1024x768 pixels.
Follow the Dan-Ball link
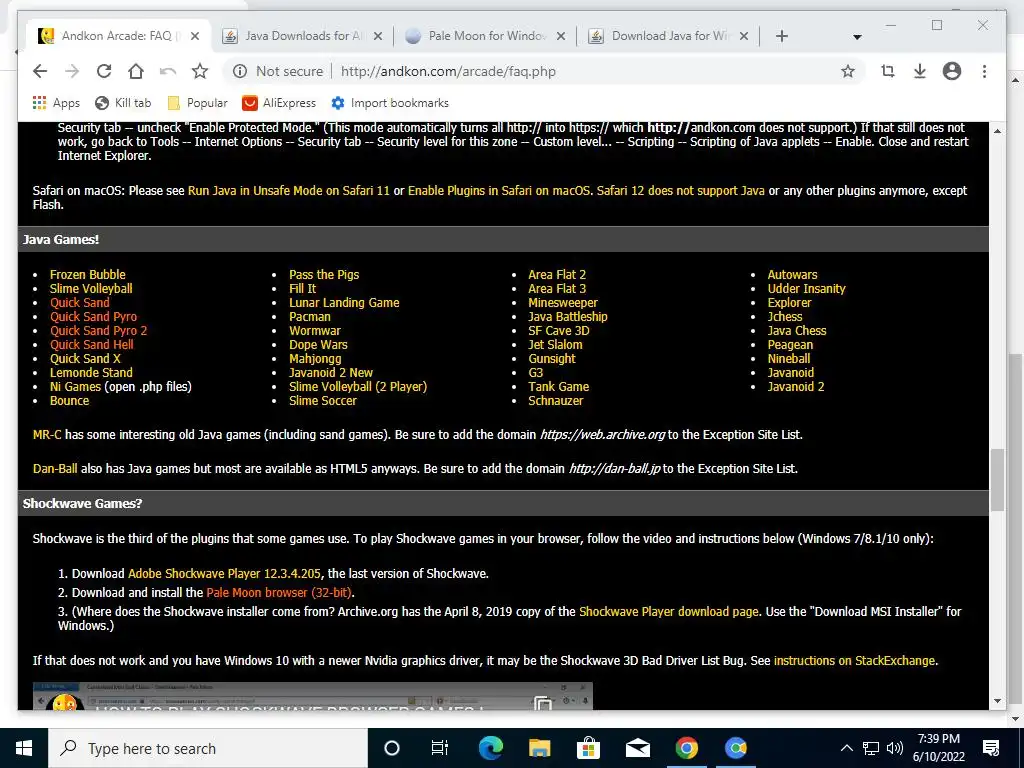[55, 468]
